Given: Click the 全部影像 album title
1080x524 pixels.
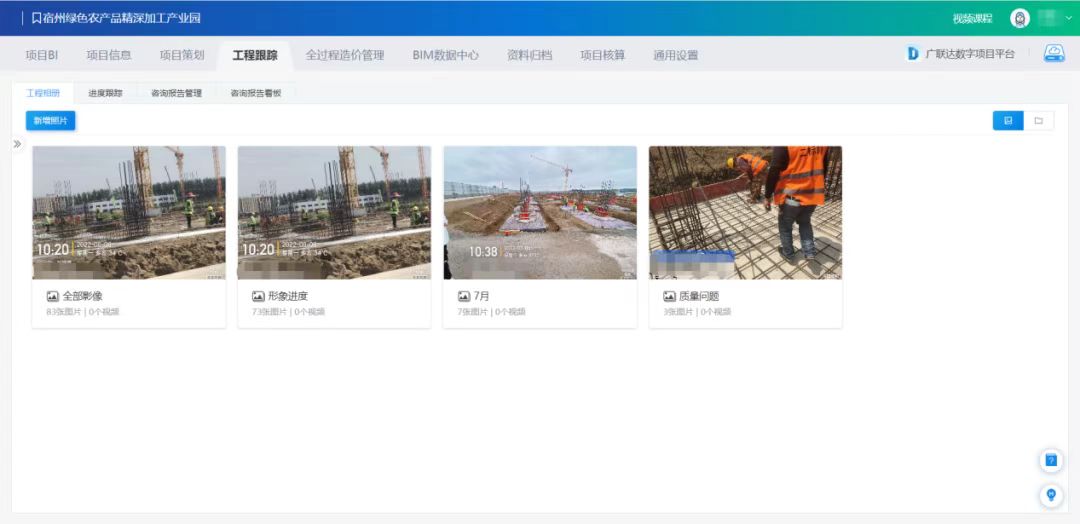Looking at the screenshot, I should point(83,296).
